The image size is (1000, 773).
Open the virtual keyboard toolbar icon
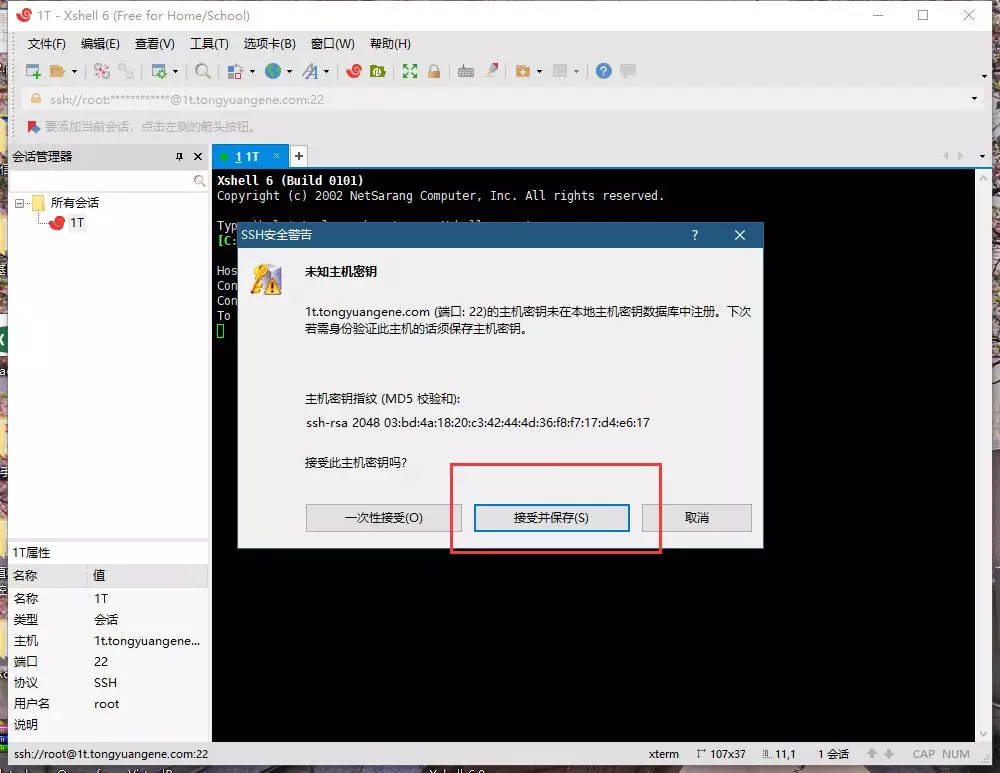pos(464,70)
